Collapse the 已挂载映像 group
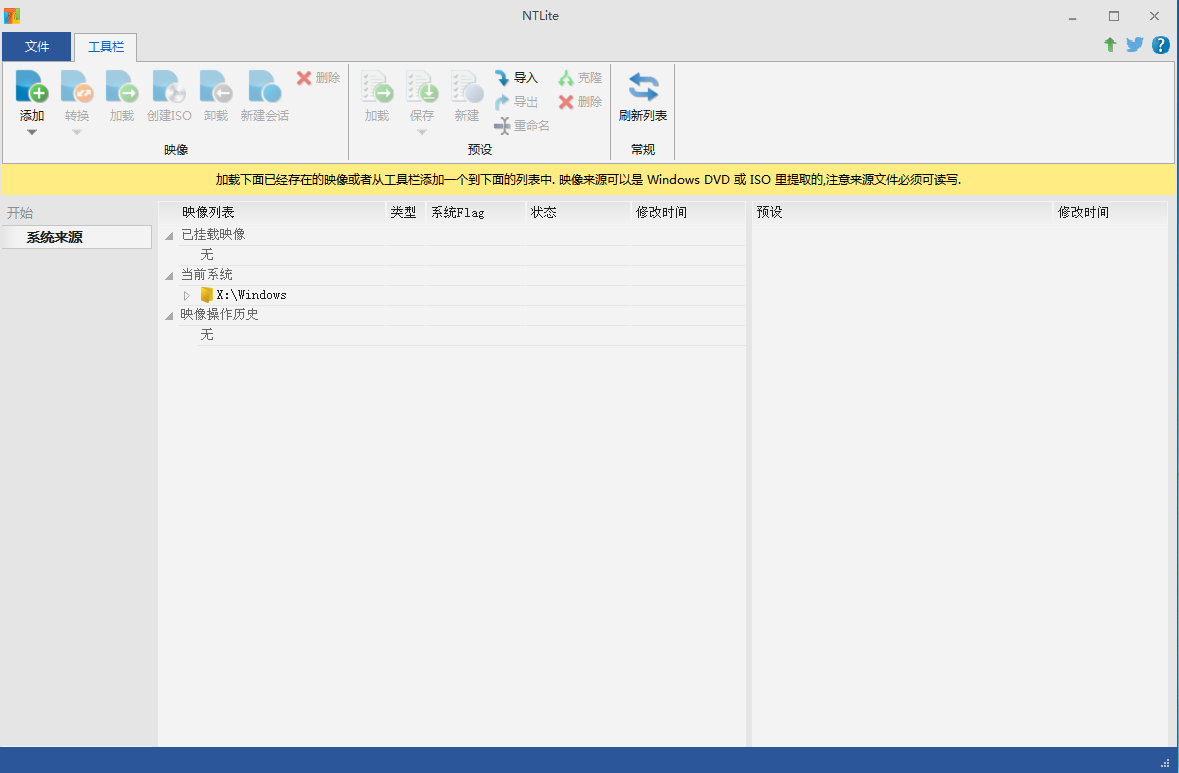This screenshot has height=773, width=1179. click(x=169, y=235)
